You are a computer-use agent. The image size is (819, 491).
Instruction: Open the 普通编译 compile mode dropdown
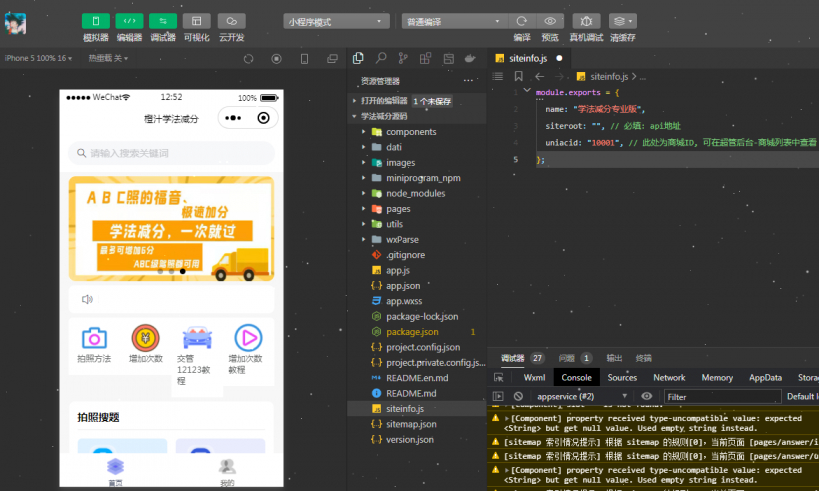point(454,21)
